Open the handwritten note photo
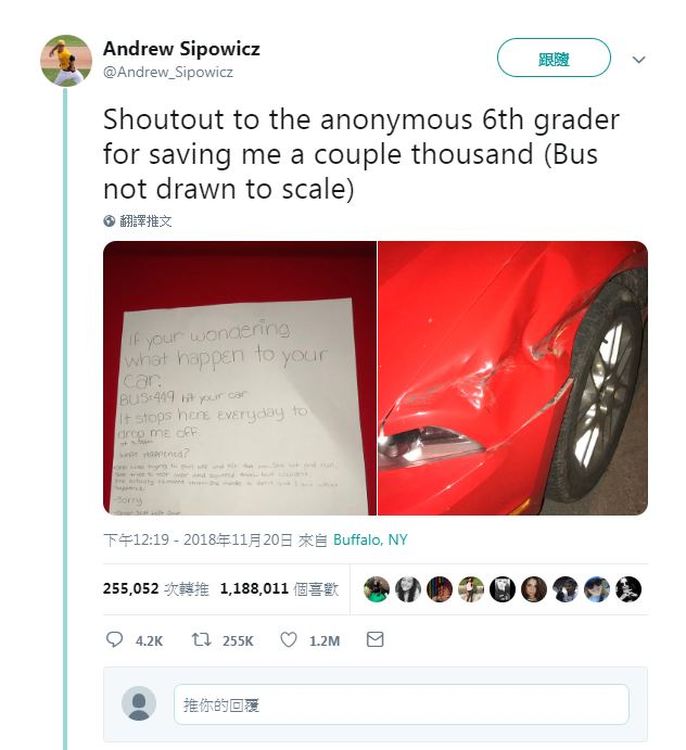 pyautogui.click(x=240, y=378)
